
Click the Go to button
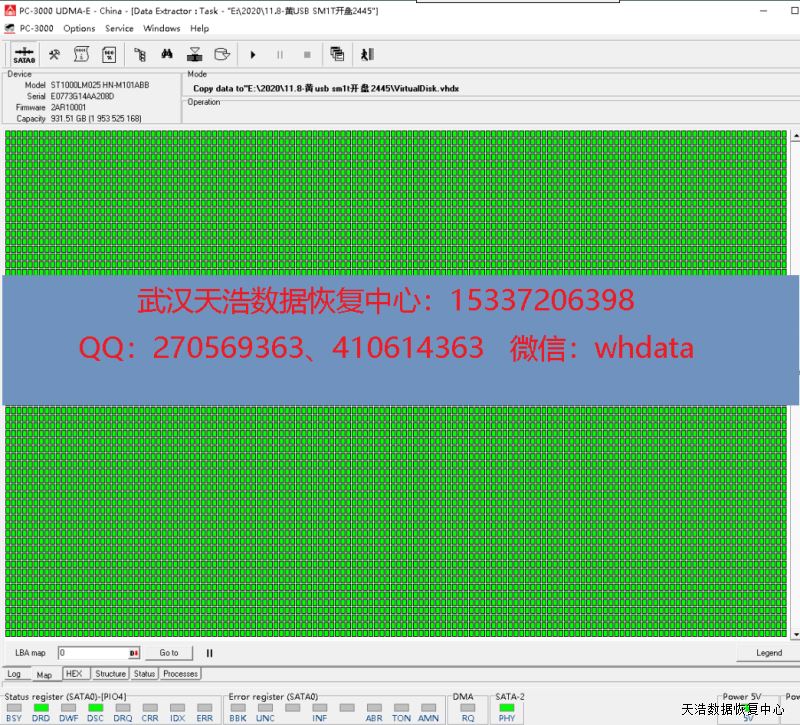click(168, 653)
